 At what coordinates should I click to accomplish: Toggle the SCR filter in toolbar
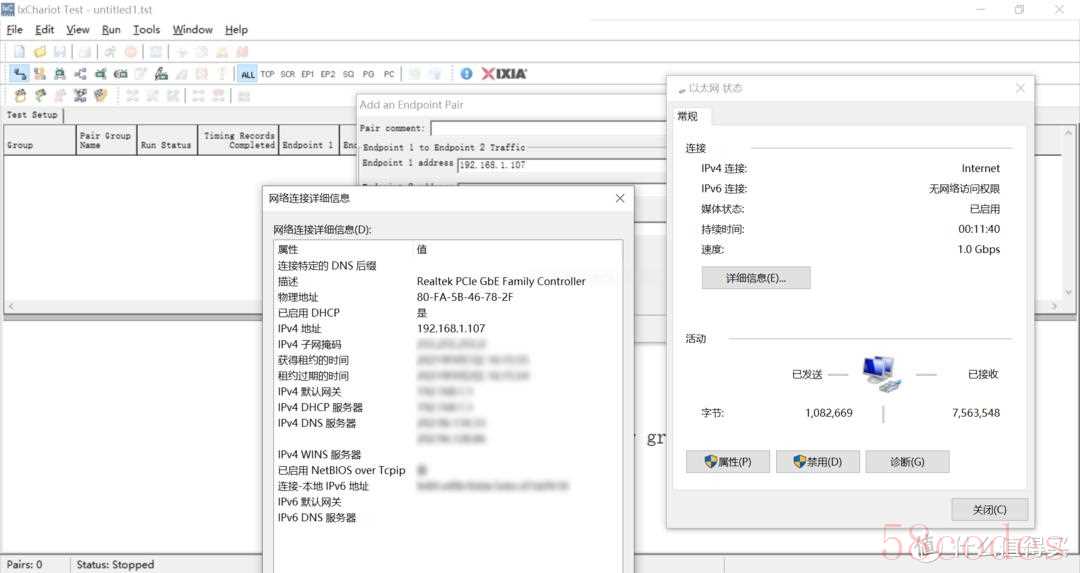tap(288, 74)
